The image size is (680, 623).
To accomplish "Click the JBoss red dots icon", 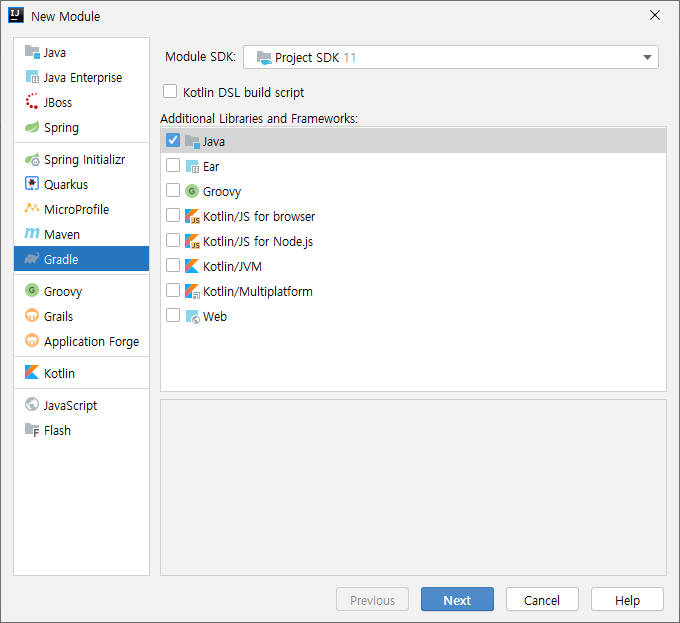I will (32, 102).
